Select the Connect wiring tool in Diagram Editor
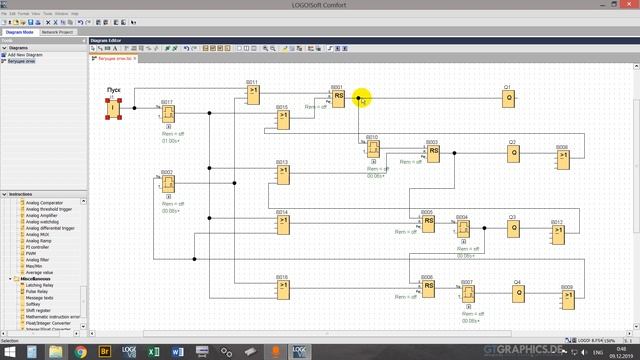Screen dimensions: 640x360 [x=100, y=49]
